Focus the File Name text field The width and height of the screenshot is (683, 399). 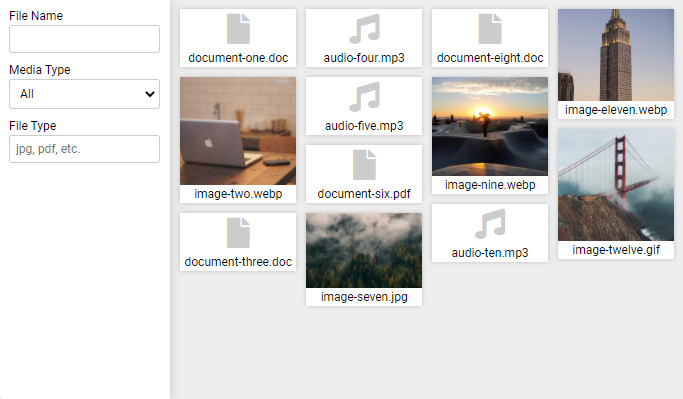85,39
